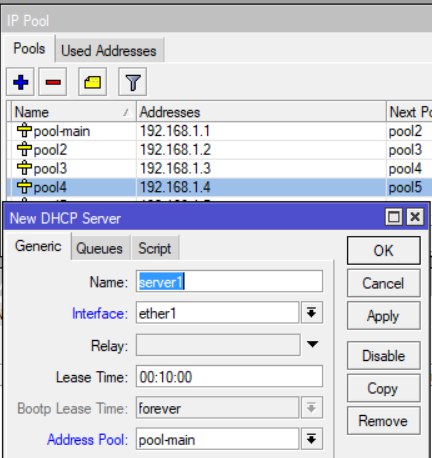This screenshot has width=432, height=458.
Task: Click the pool-main row icon
Action: click(x=24, y=130)
